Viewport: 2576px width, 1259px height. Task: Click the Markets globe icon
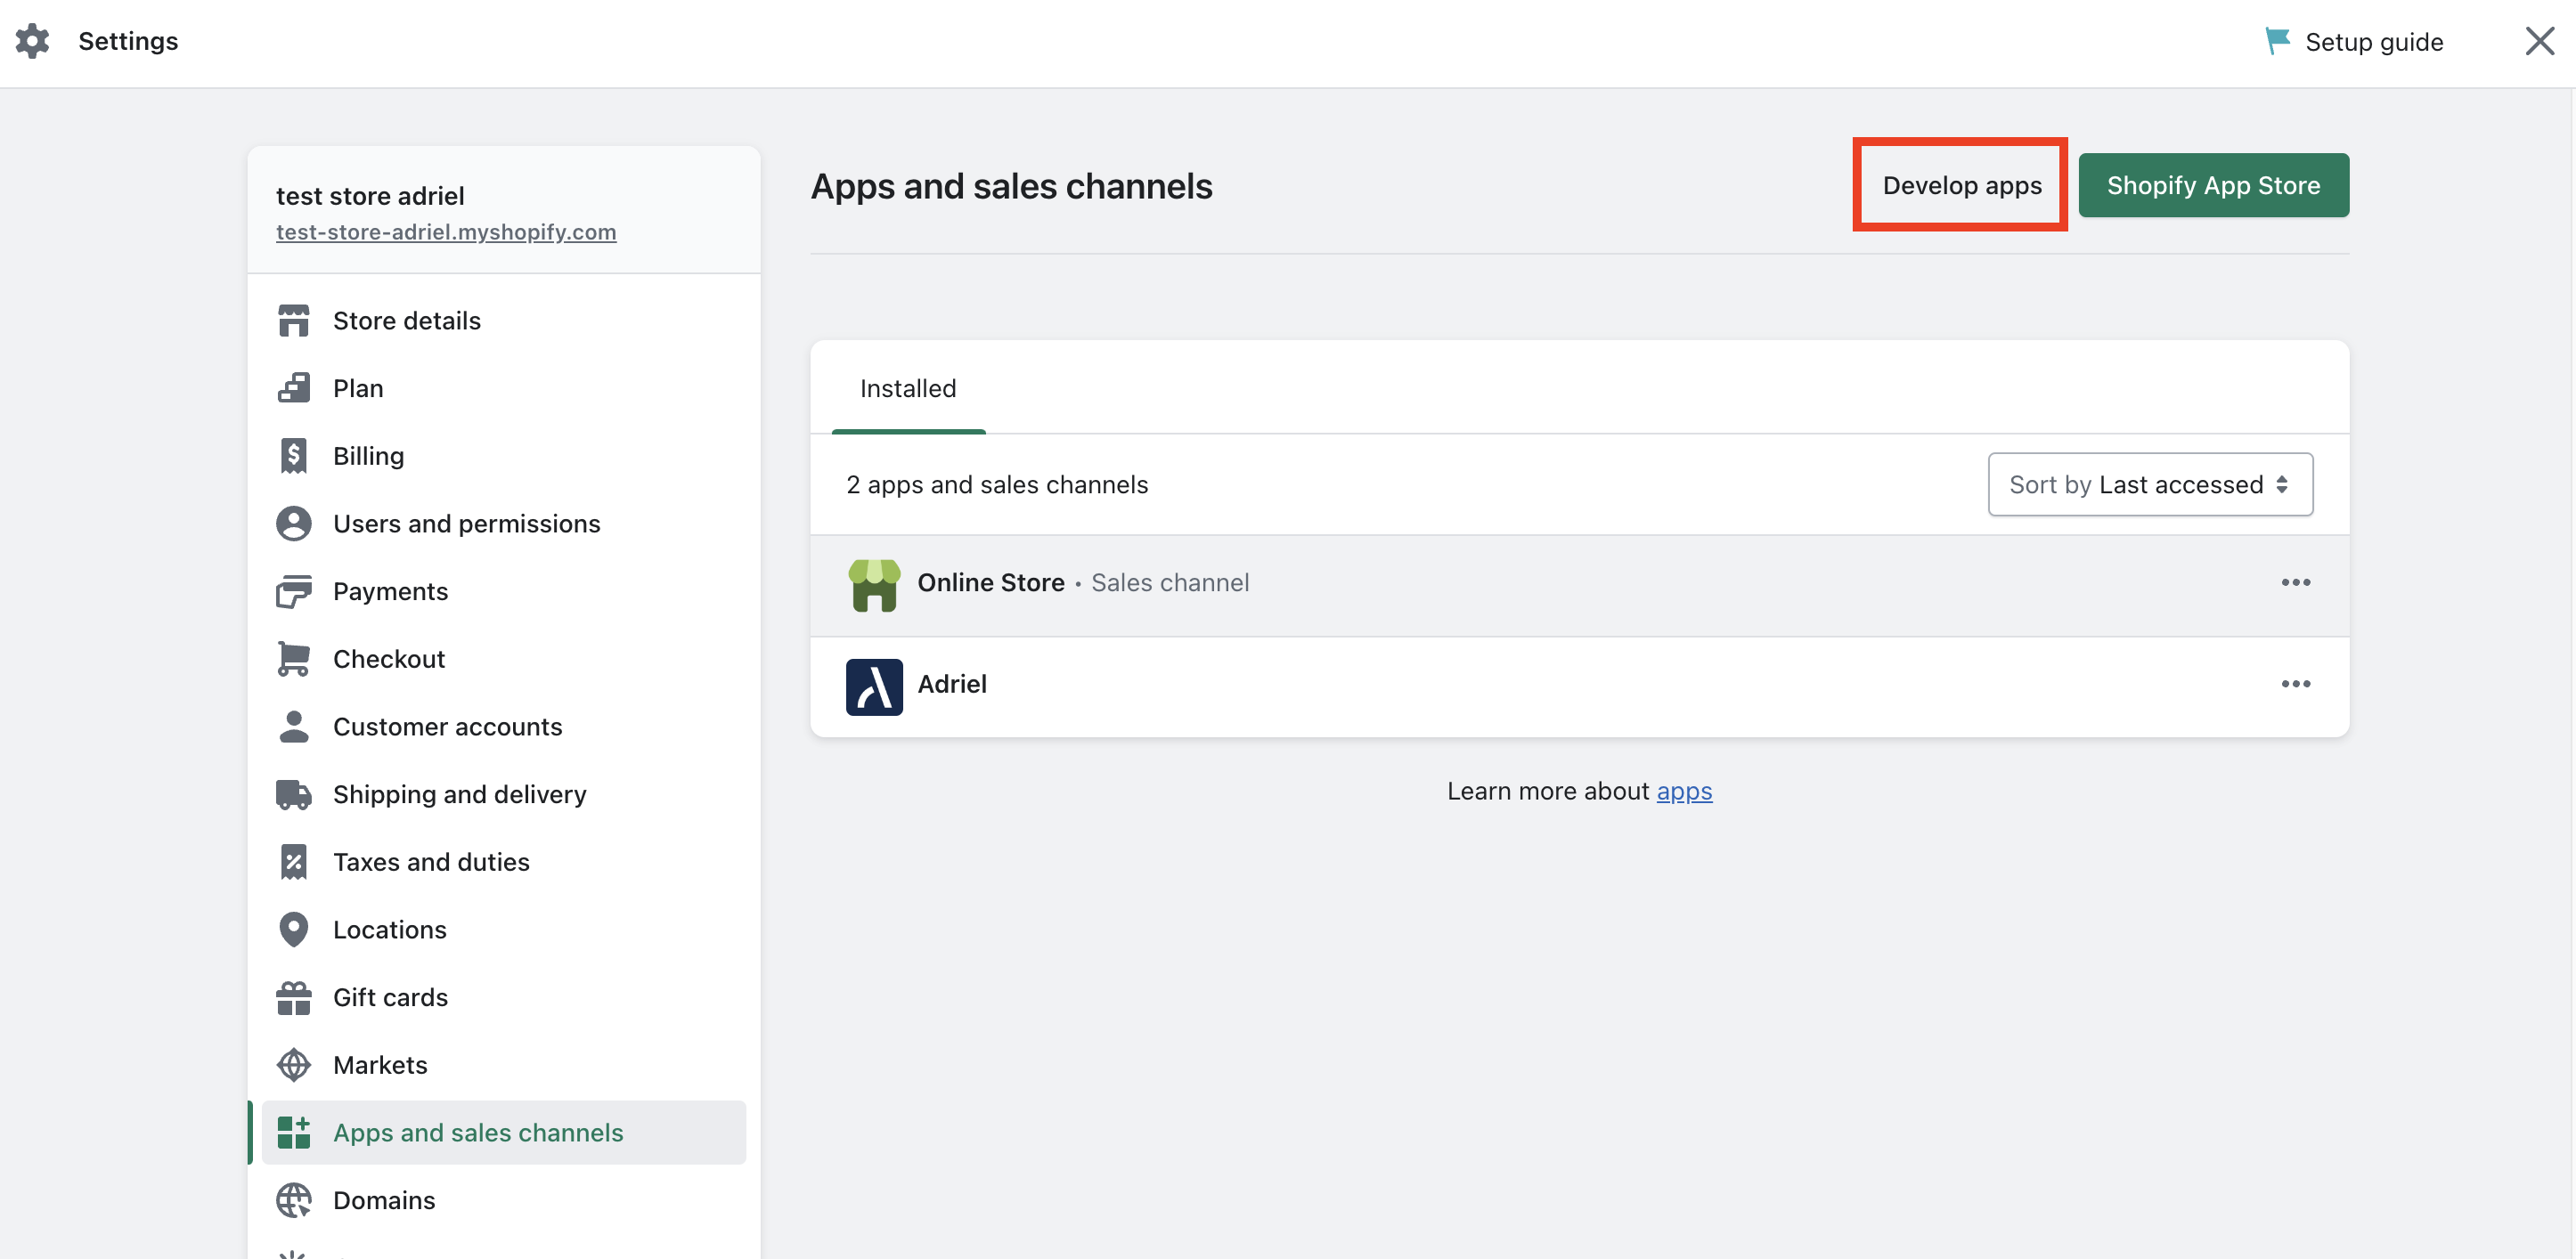[293, 1065]
